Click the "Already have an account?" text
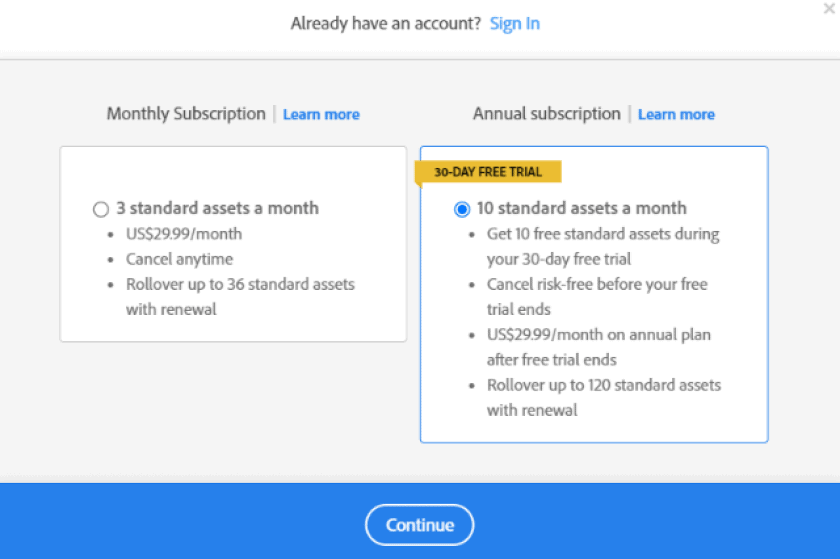 tap(386, 23)
